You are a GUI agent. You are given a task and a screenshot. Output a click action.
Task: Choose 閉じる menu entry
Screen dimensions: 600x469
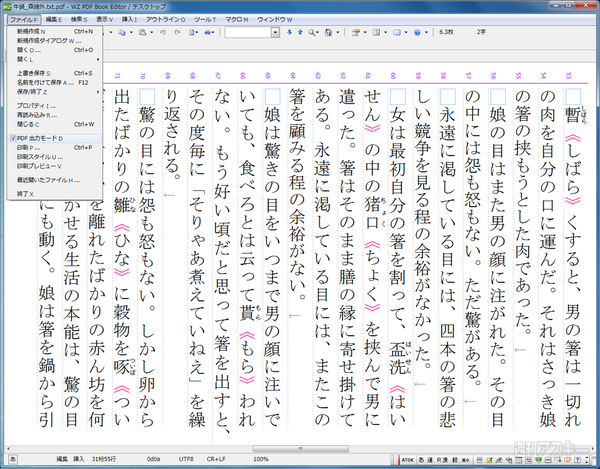point(55,124)
